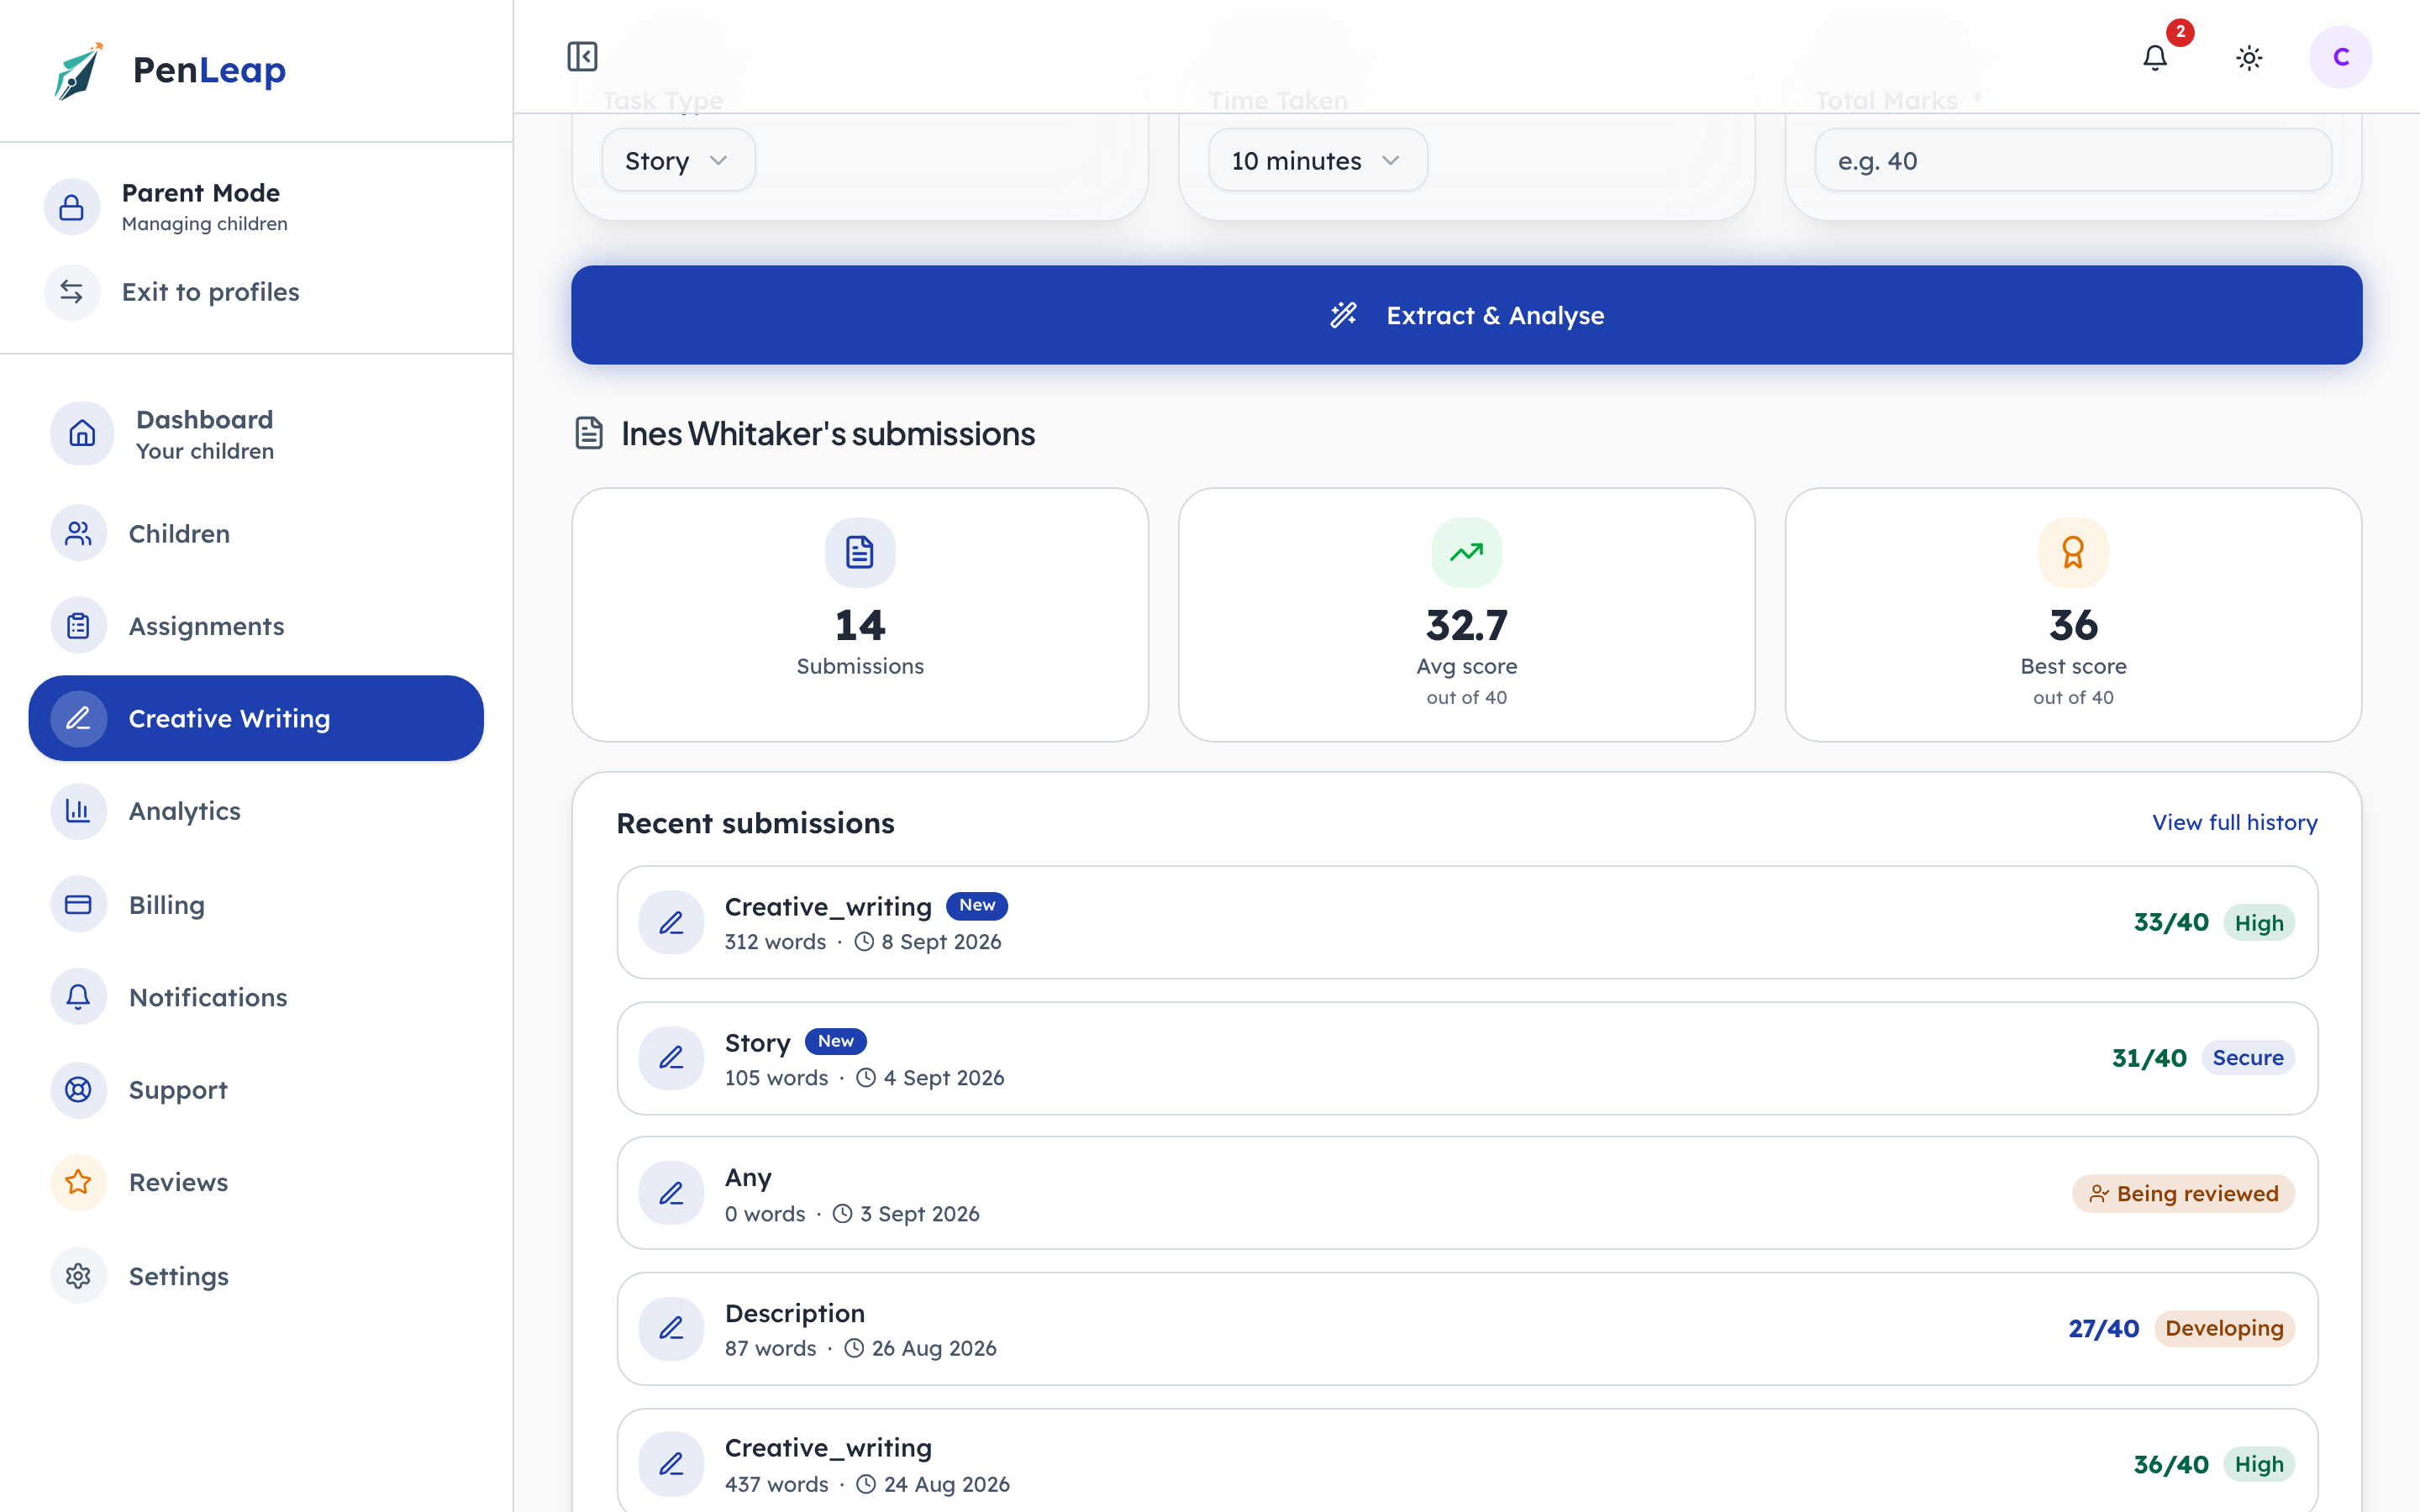Click the 14 Submissions stat card
Viewport: 2420px width, 1512px height.
pos(860,615)
